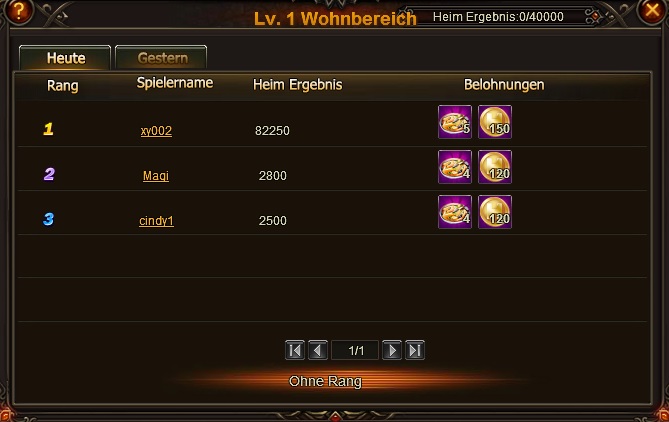Jump to the last page

tap(415, 350)
